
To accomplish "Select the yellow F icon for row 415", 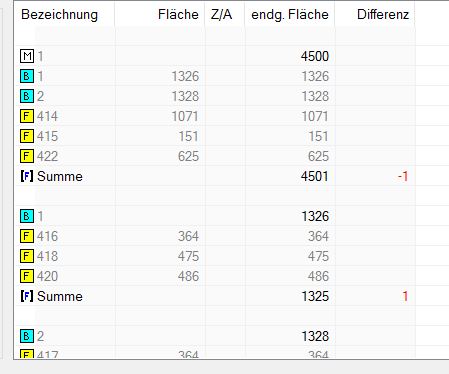I will pyautogui.click(x=27, y=136).
